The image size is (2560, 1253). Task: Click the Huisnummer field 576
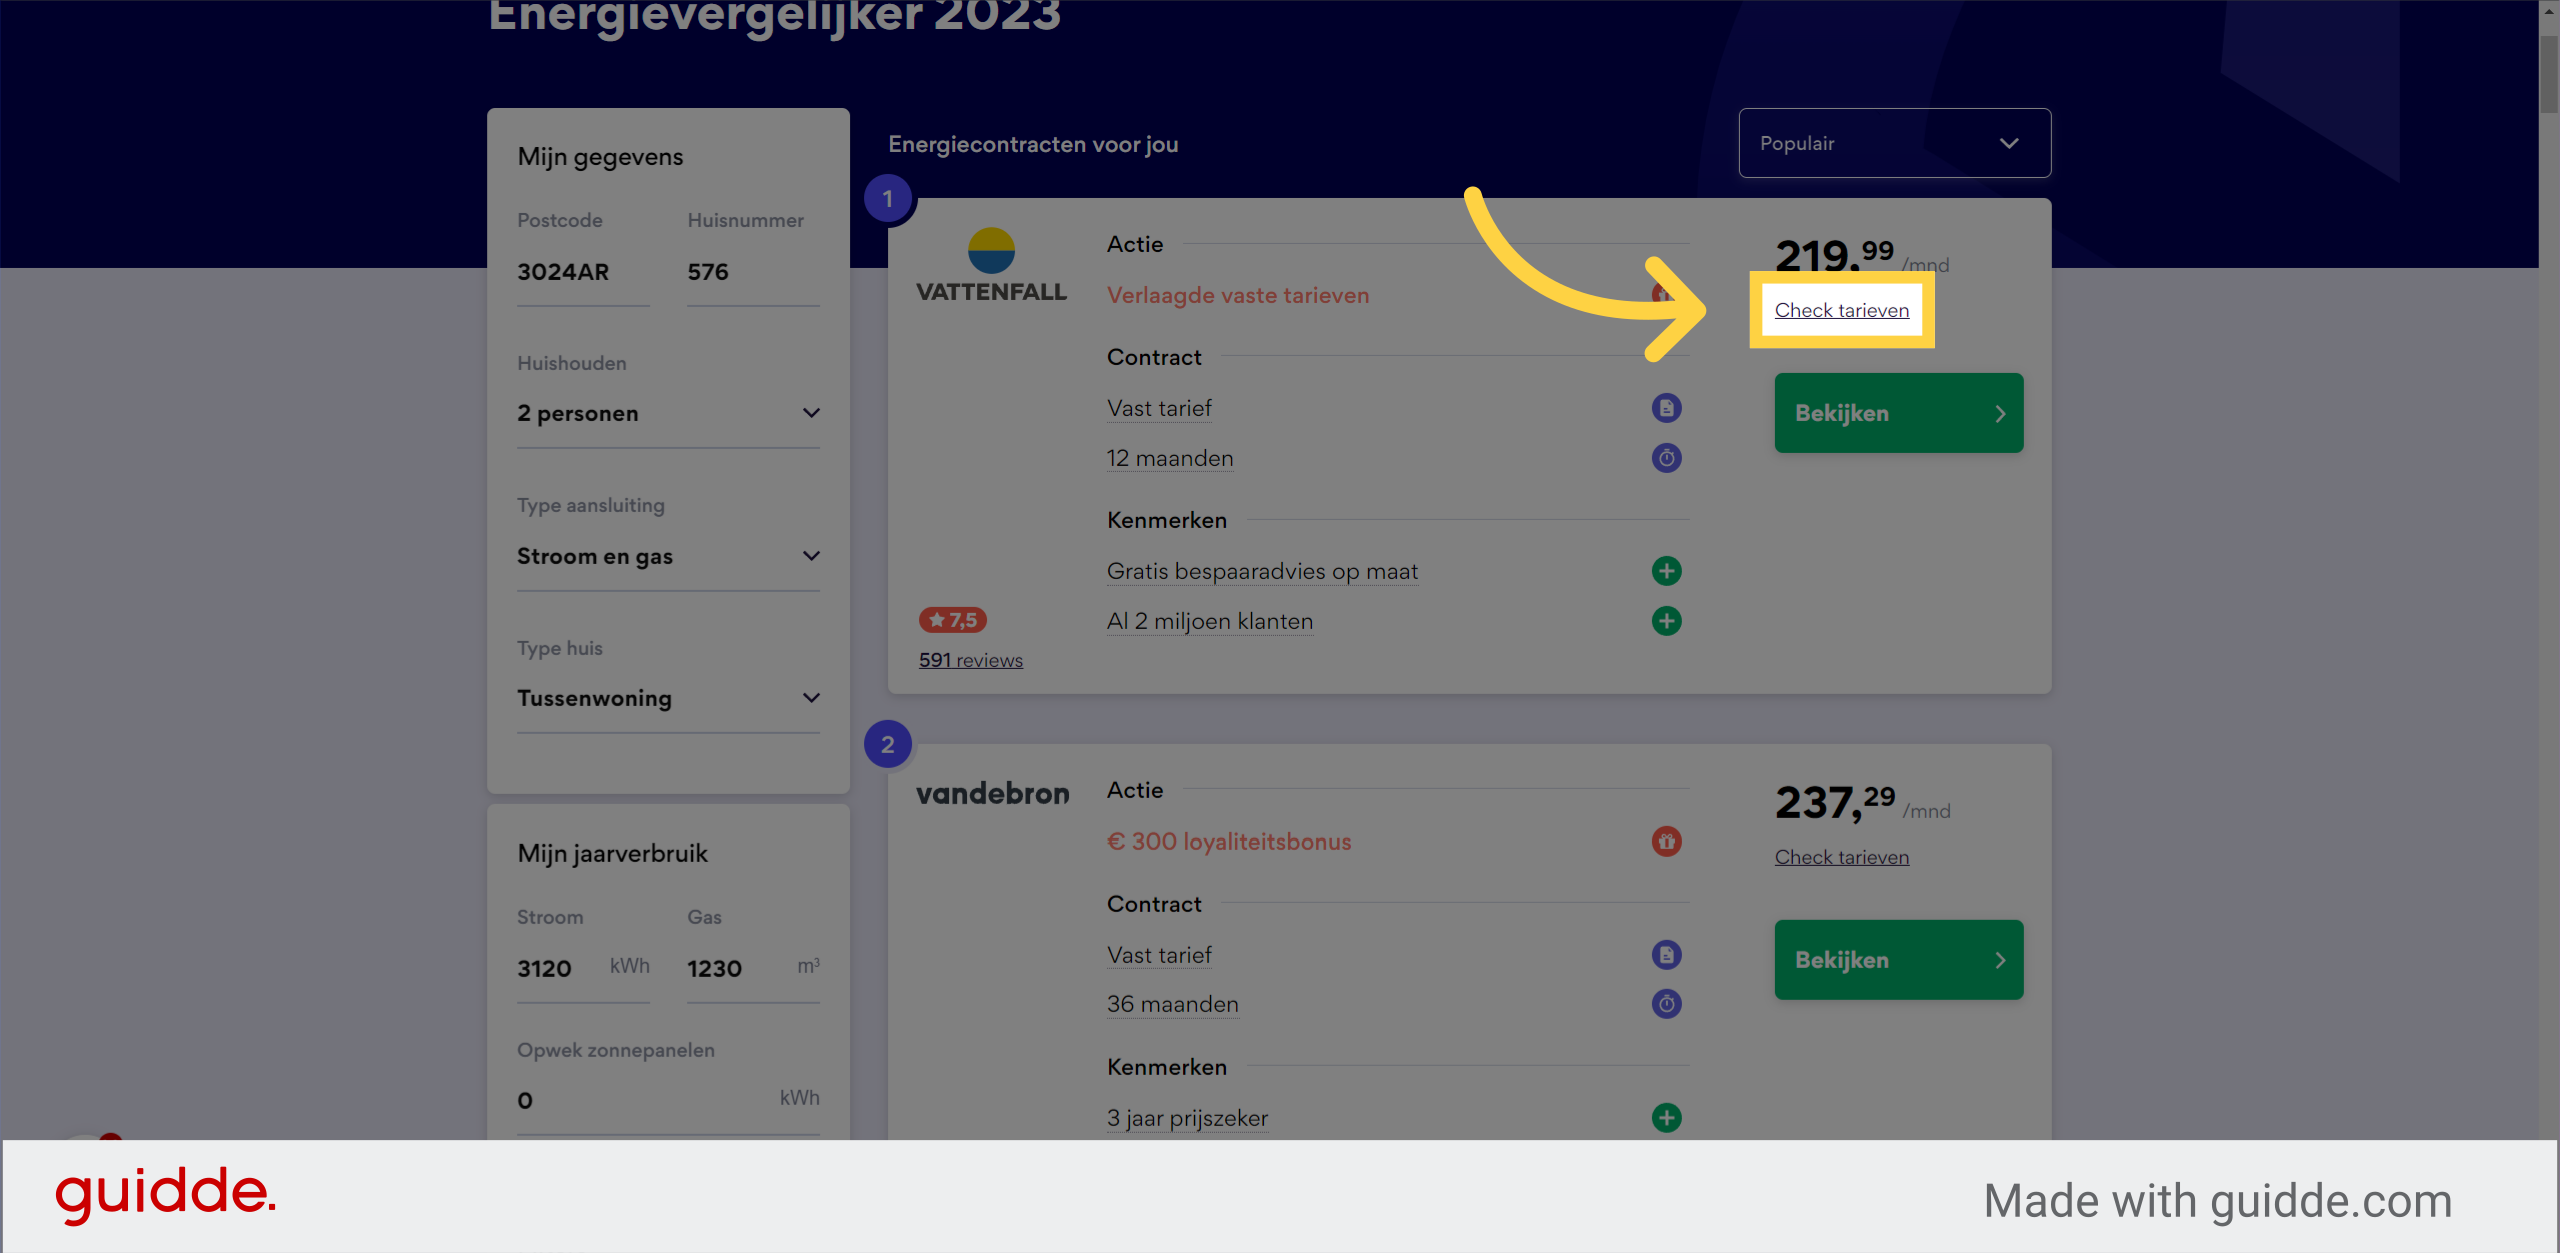pyautogui.click(x=753, y=272)
